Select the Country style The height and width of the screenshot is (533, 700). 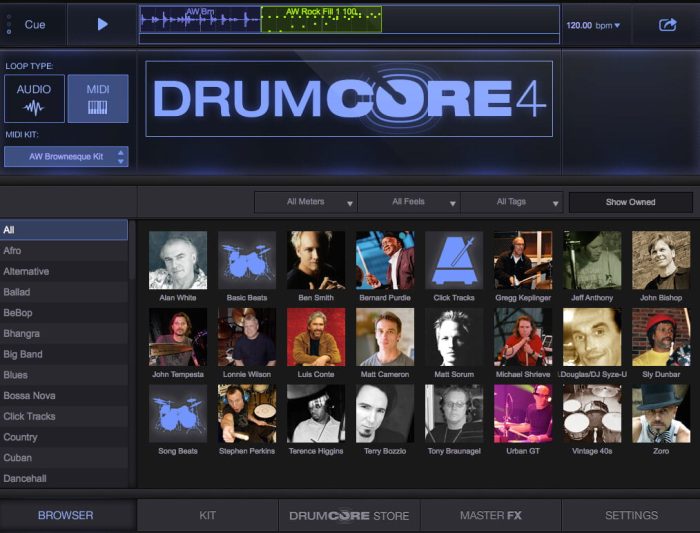(x=64, y=437)
